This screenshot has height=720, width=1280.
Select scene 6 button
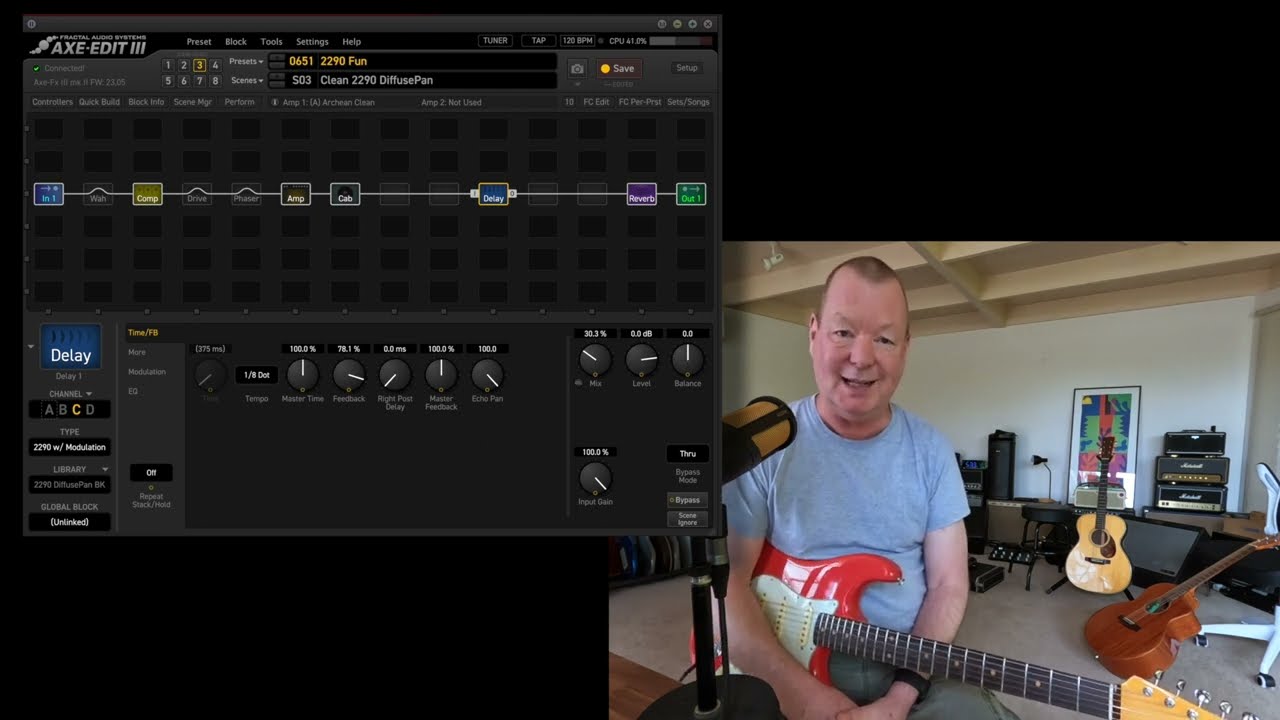click(x=184, y=81)
